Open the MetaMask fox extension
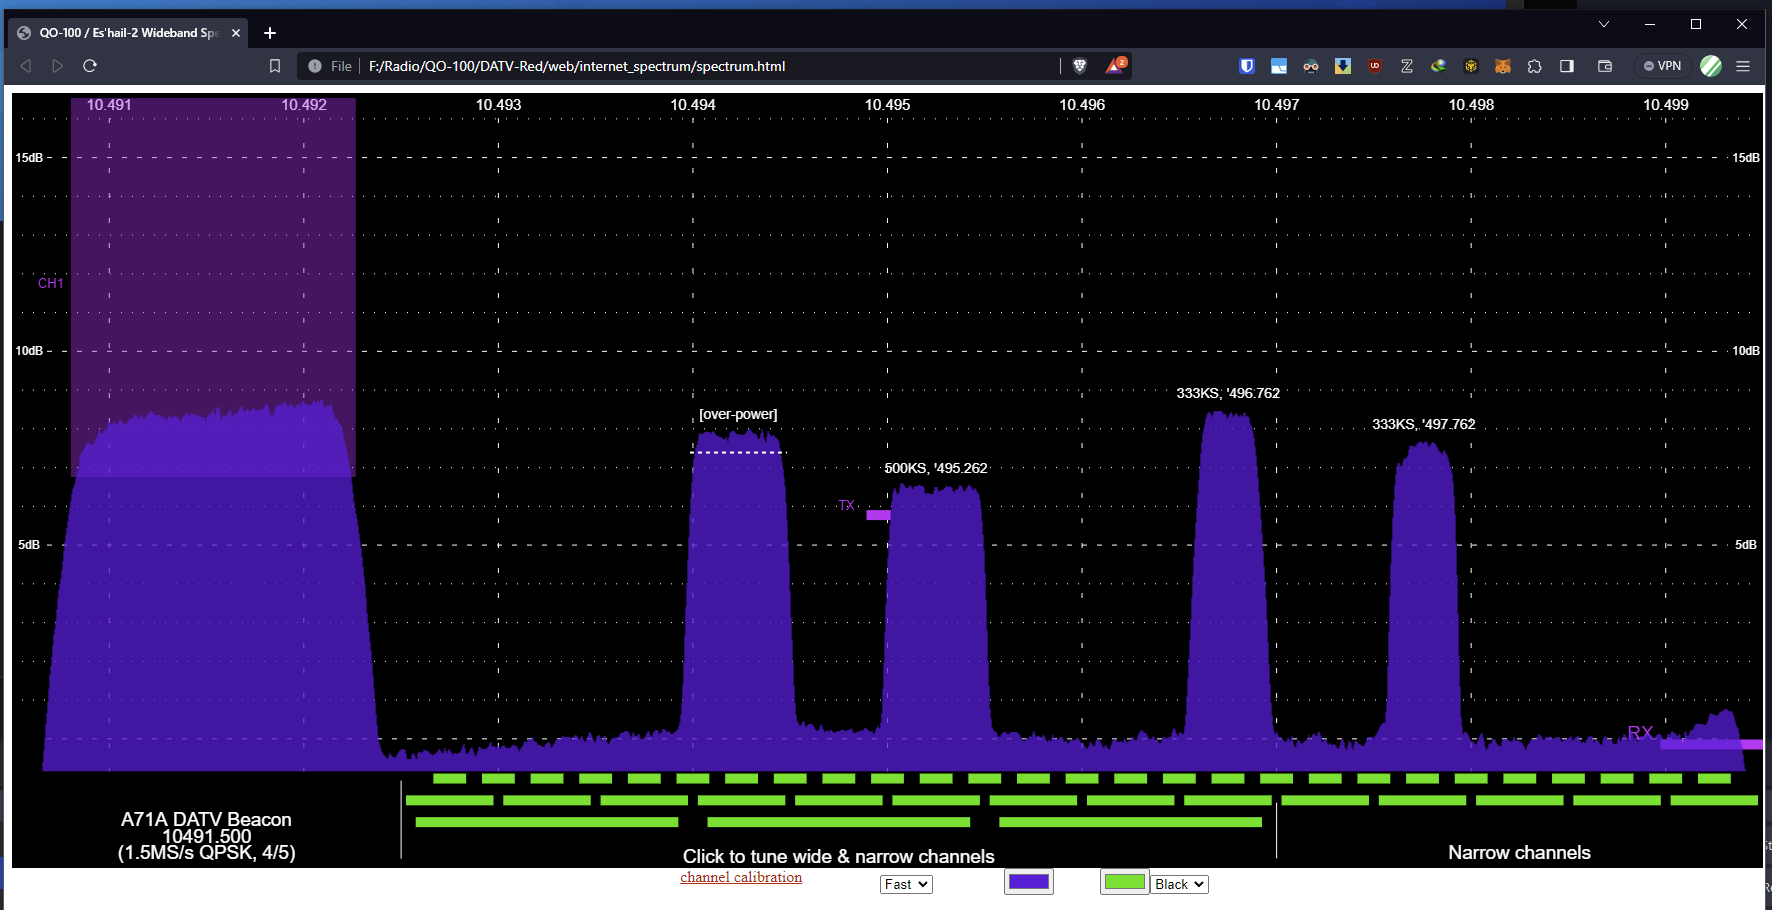 point(1503,66)
